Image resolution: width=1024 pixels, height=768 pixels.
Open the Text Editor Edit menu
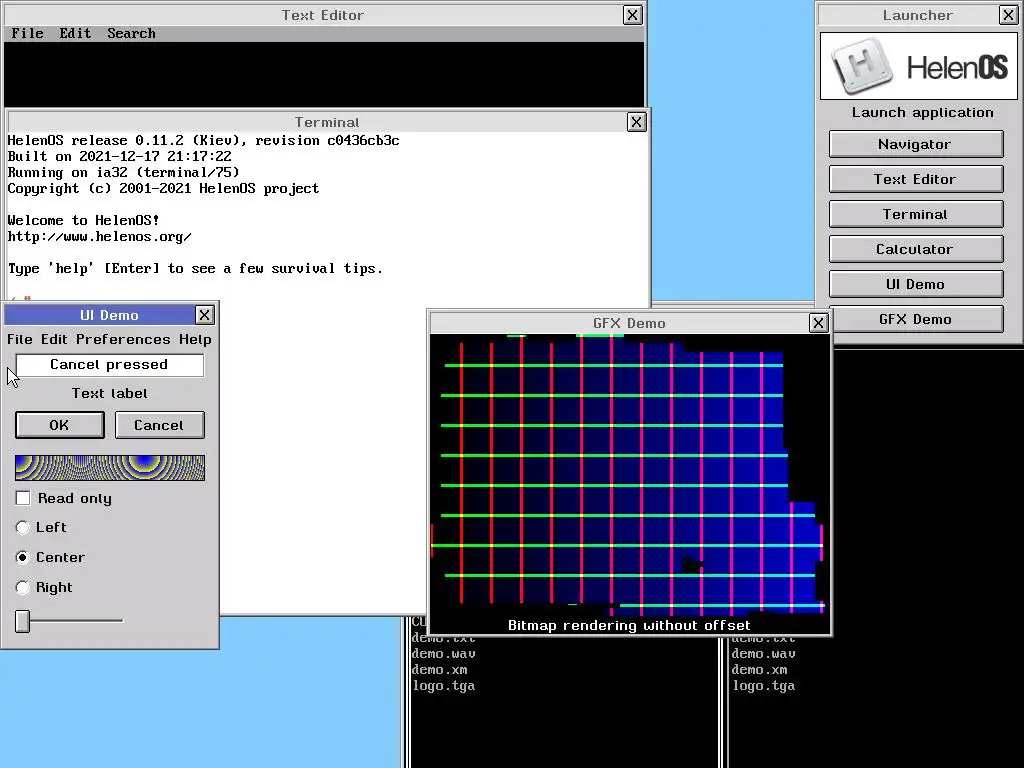pos(75,33)
